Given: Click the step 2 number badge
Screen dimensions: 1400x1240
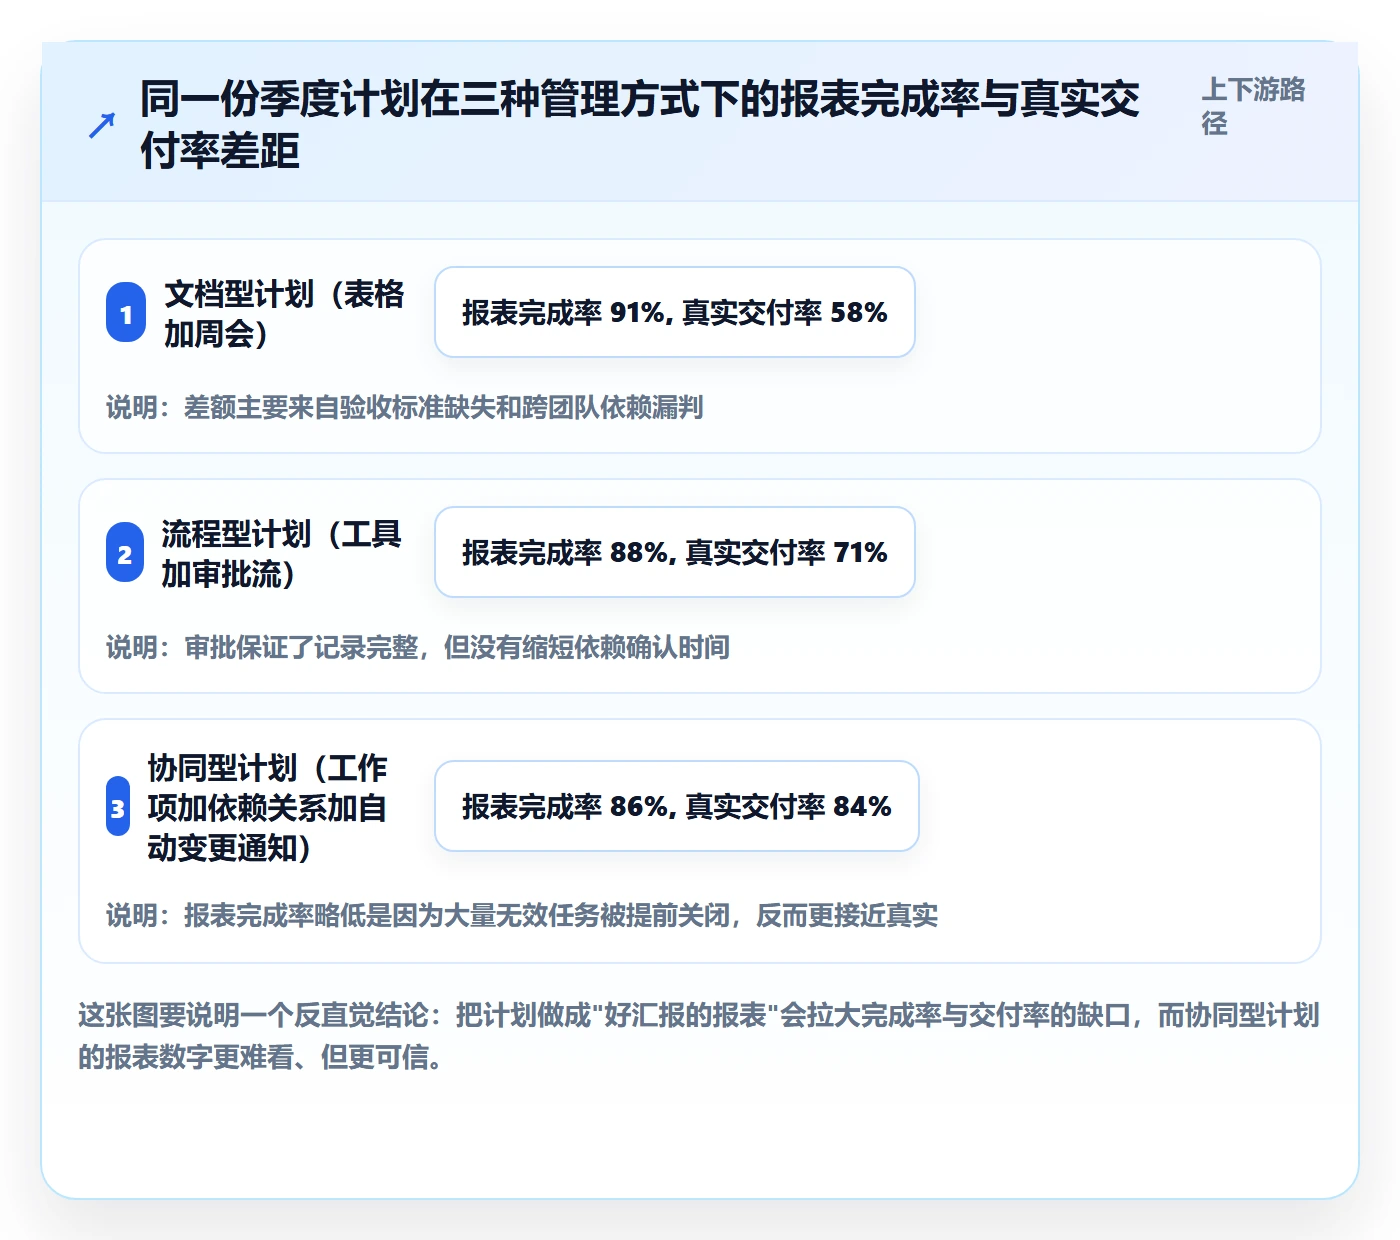Looking at the screenshot, I should 125,553.
